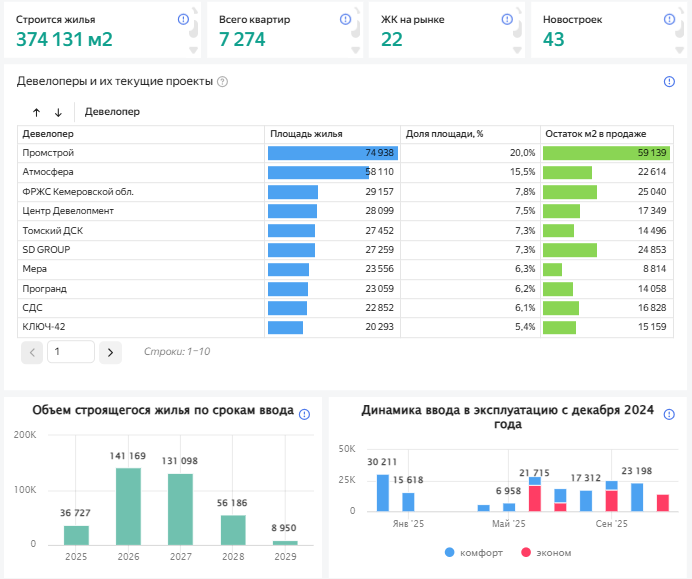692x579 pixels.
Task: Toggle комфорт legend series
Action: click(x=474, y=553)
